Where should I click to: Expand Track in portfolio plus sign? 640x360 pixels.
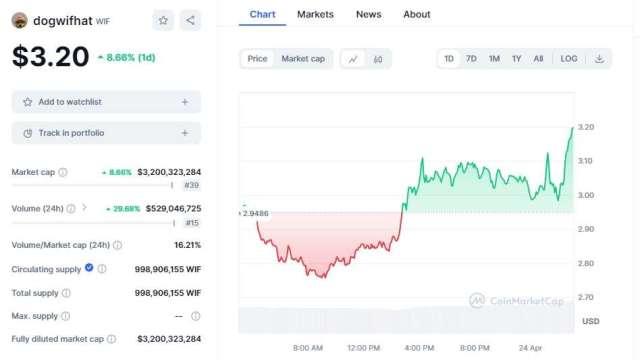pos(185,133)
